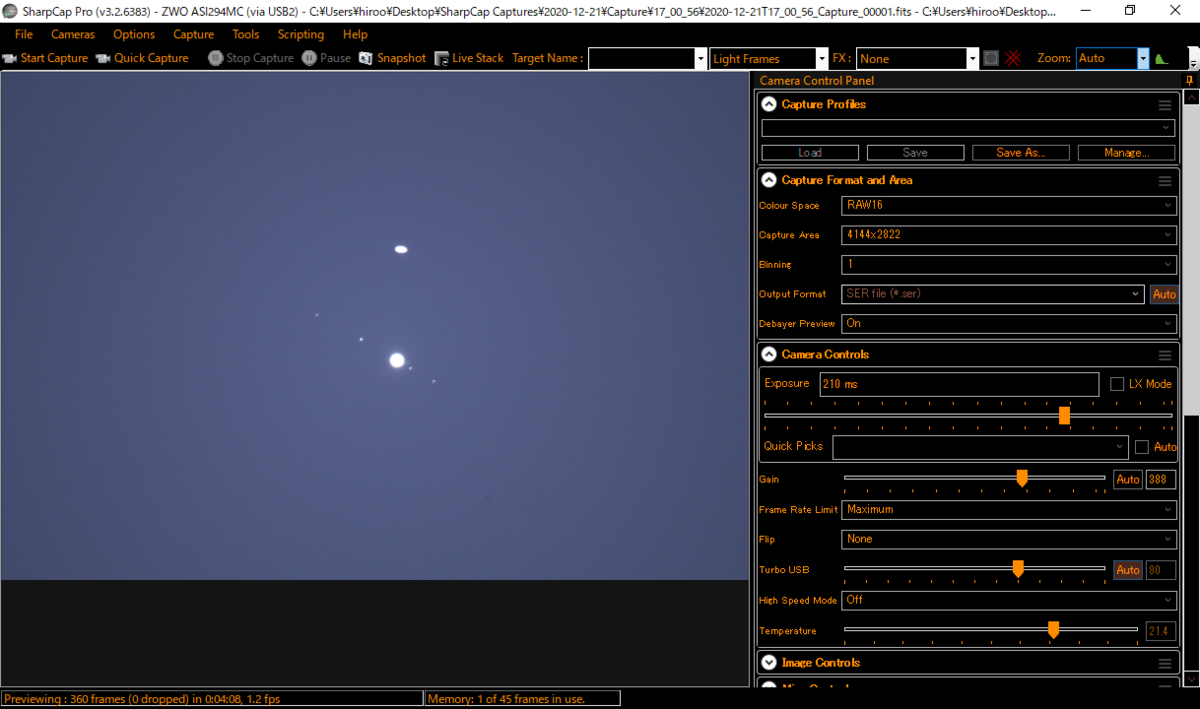The height and width of the screenshot is (709, 1200).
Task: Click the Gain slider handle
Action: 1022,479
